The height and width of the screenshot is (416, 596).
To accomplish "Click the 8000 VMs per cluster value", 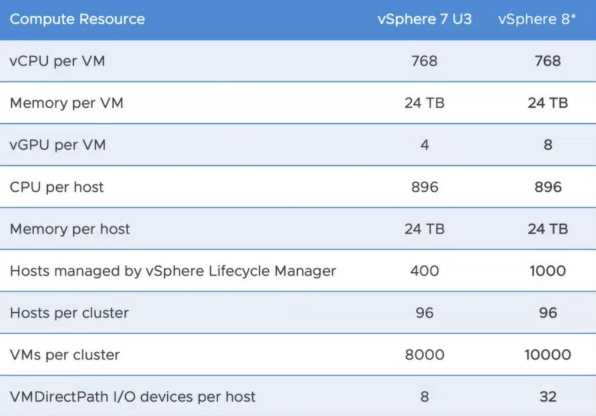I will 425,355.
